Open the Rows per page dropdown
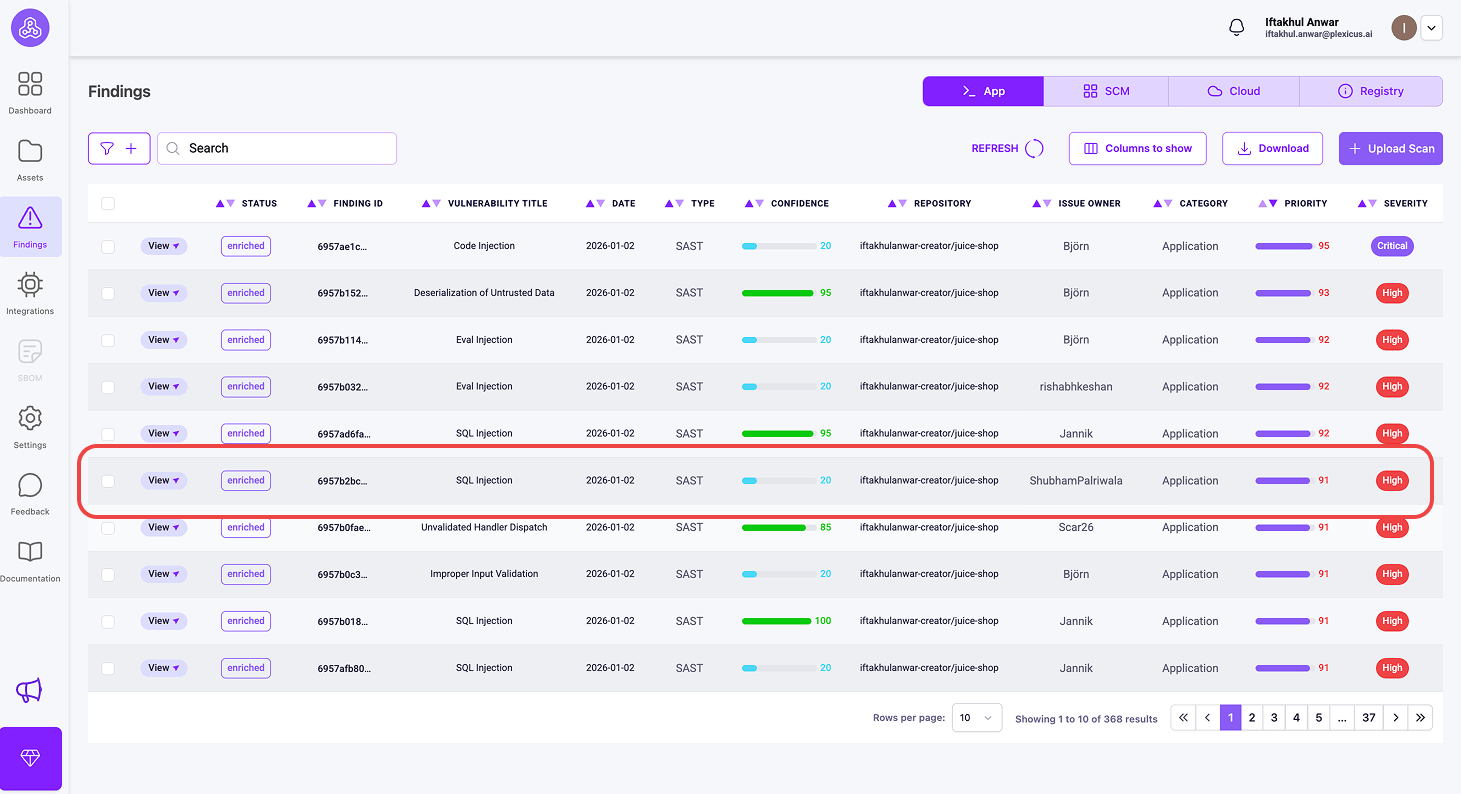This screenshot has width=1461, height=794. (x=976, y=718)
